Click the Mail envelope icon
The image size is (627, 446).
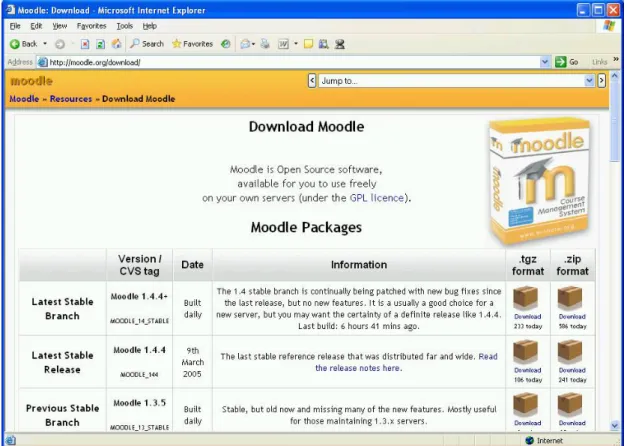[x=245, y=44]
